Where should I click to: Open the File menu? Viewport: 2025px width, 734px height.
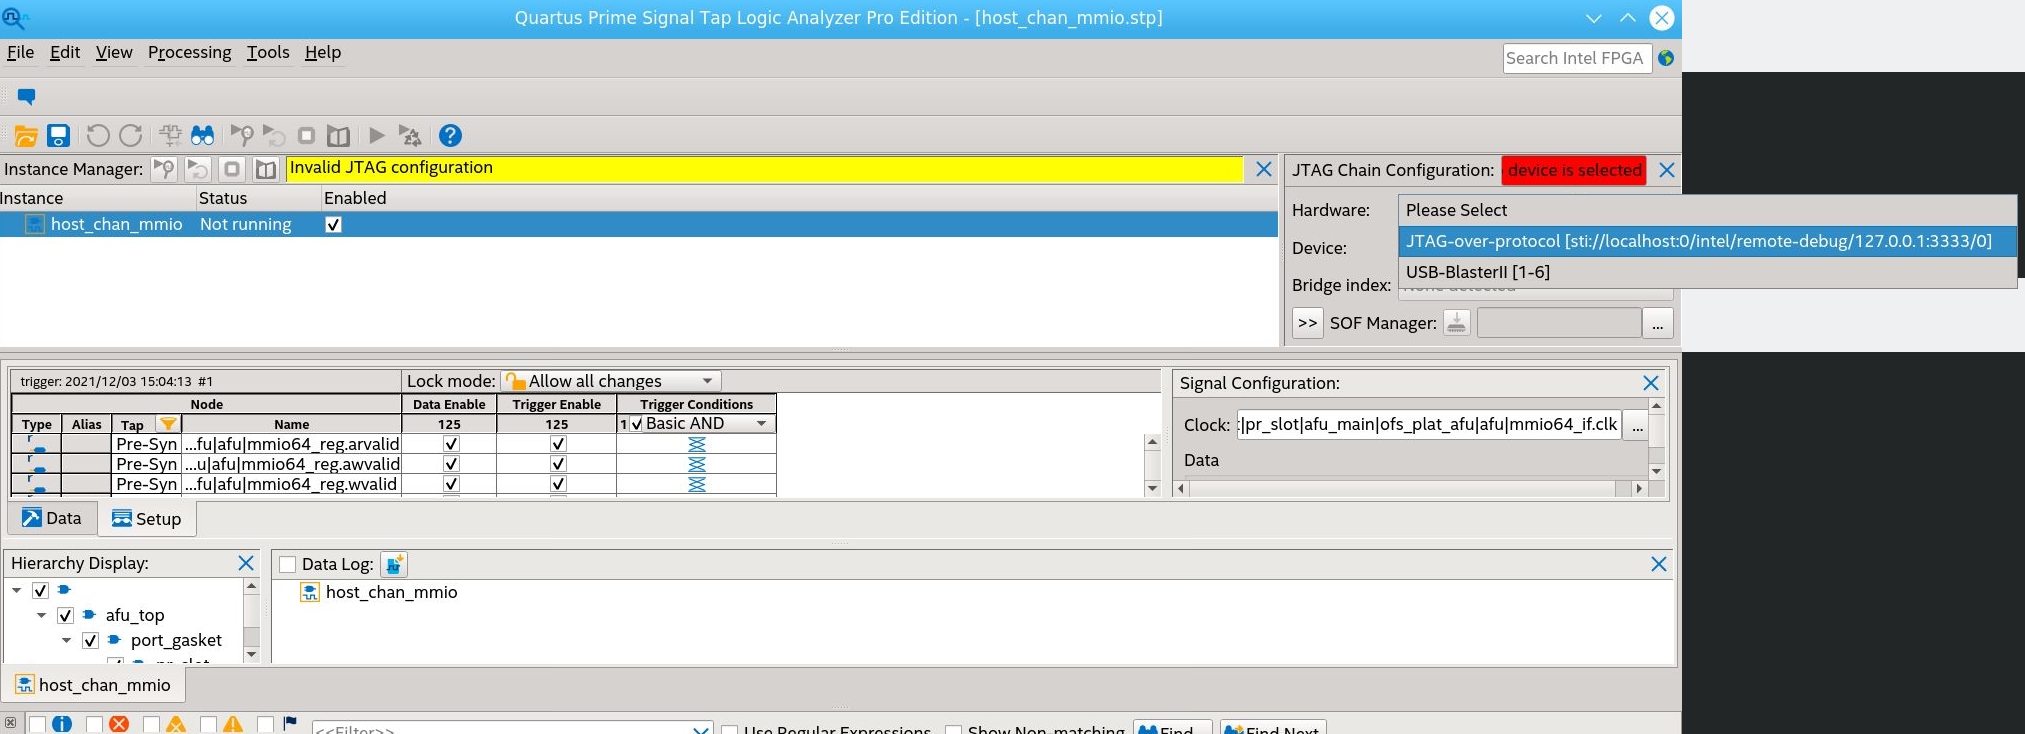20,52
